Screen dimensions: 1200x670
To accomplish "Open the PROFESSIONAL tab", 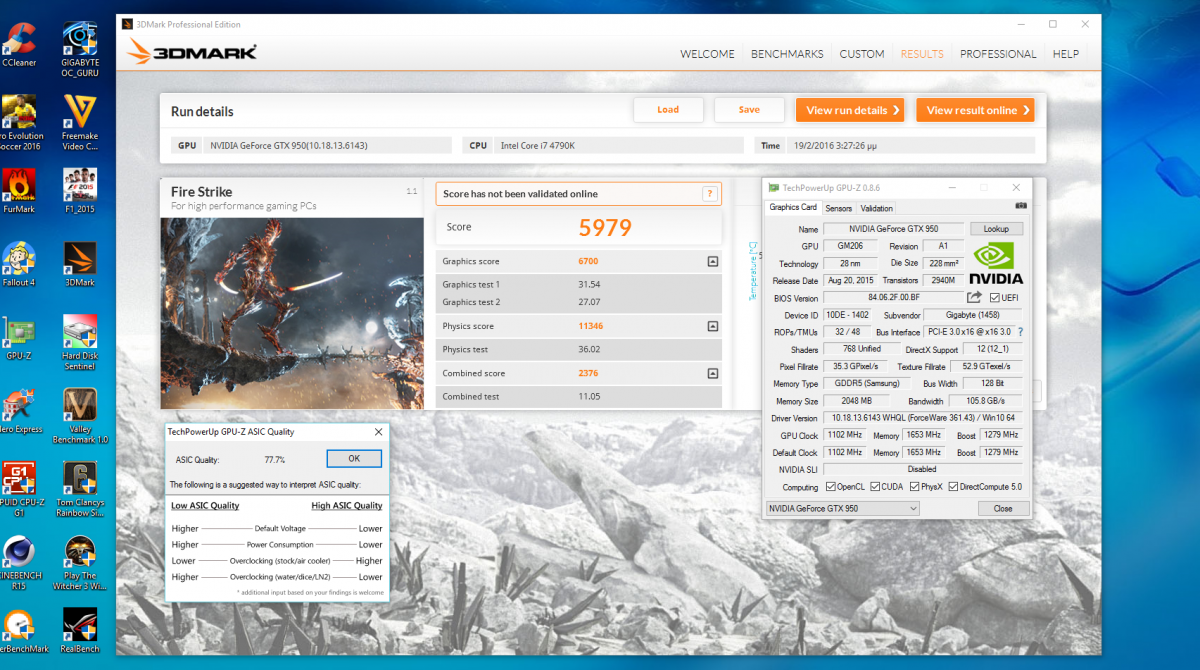I will (x=998, y=54).
